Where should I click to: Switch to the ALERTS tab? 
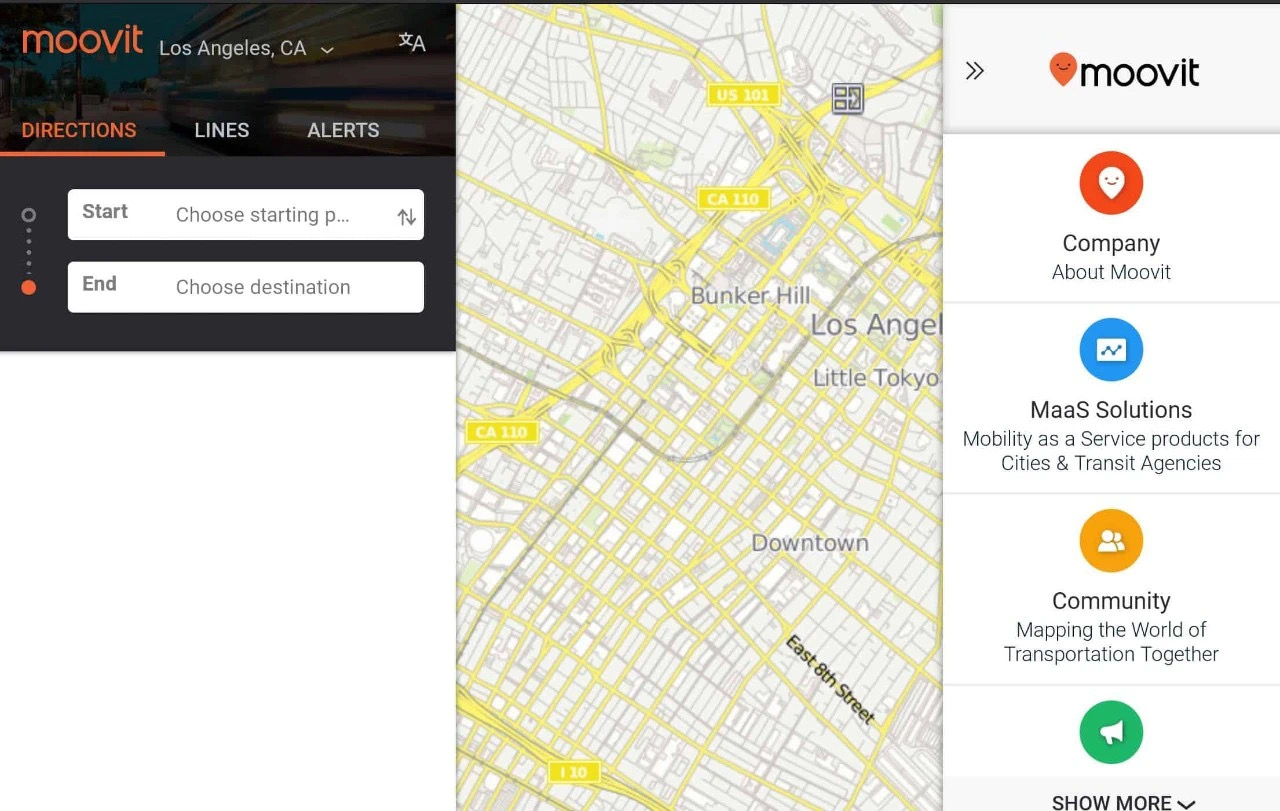tap(343, 130)
